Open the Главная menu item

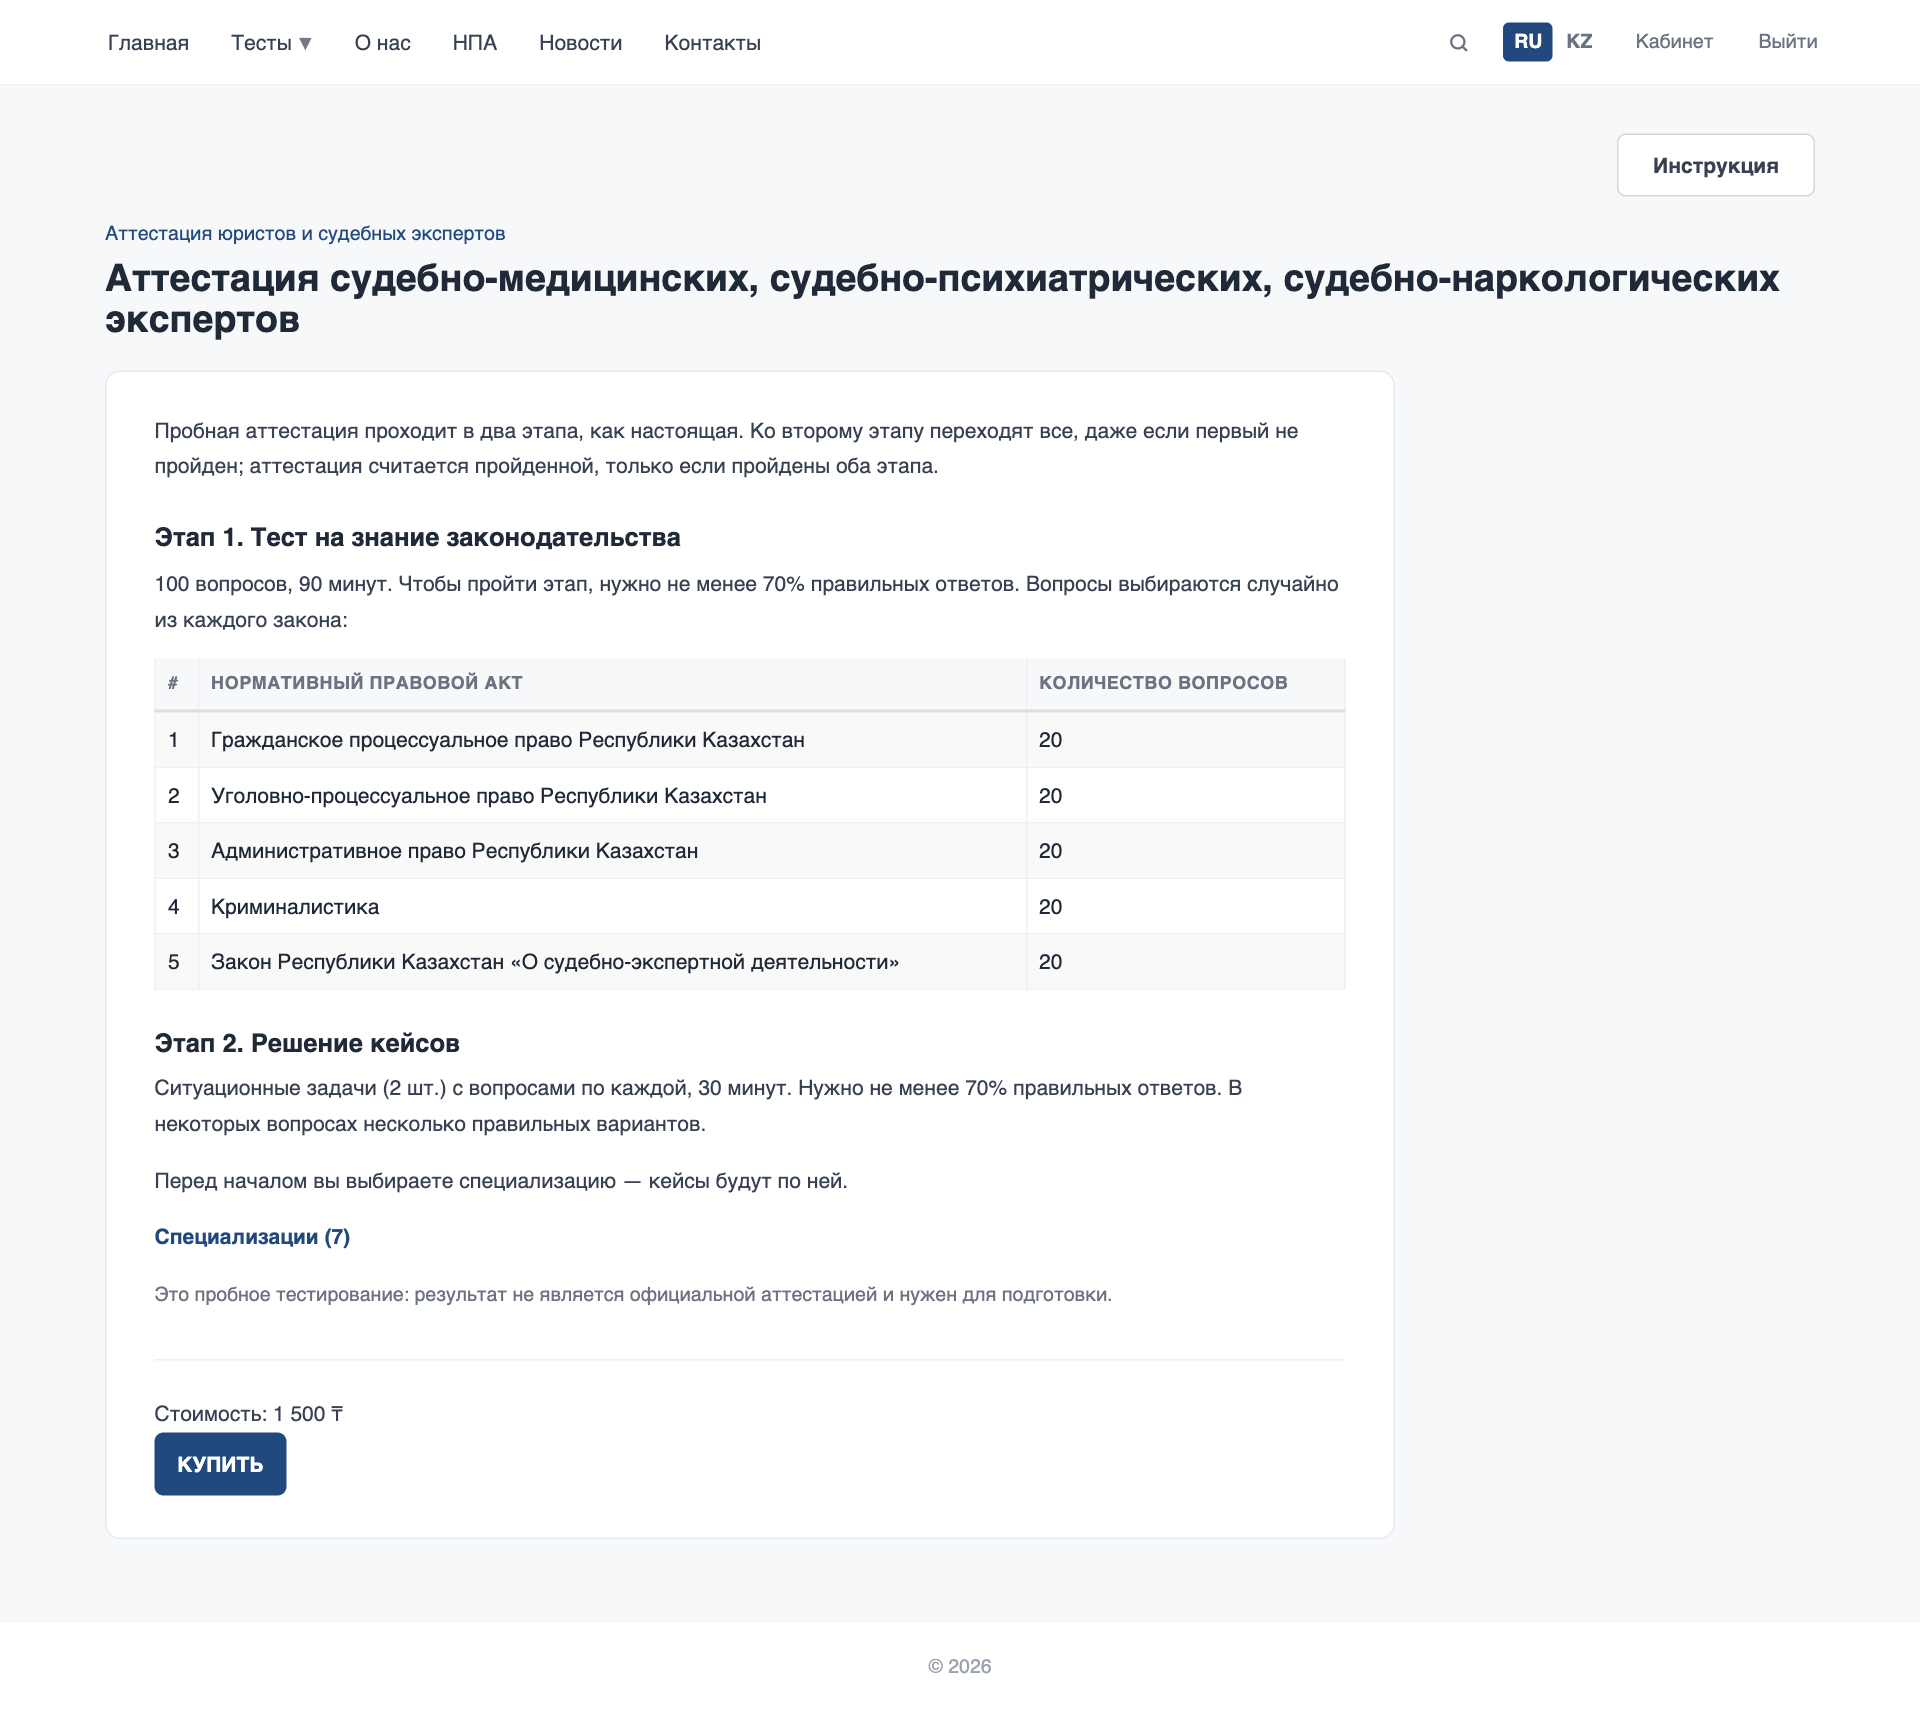point(148,42)
